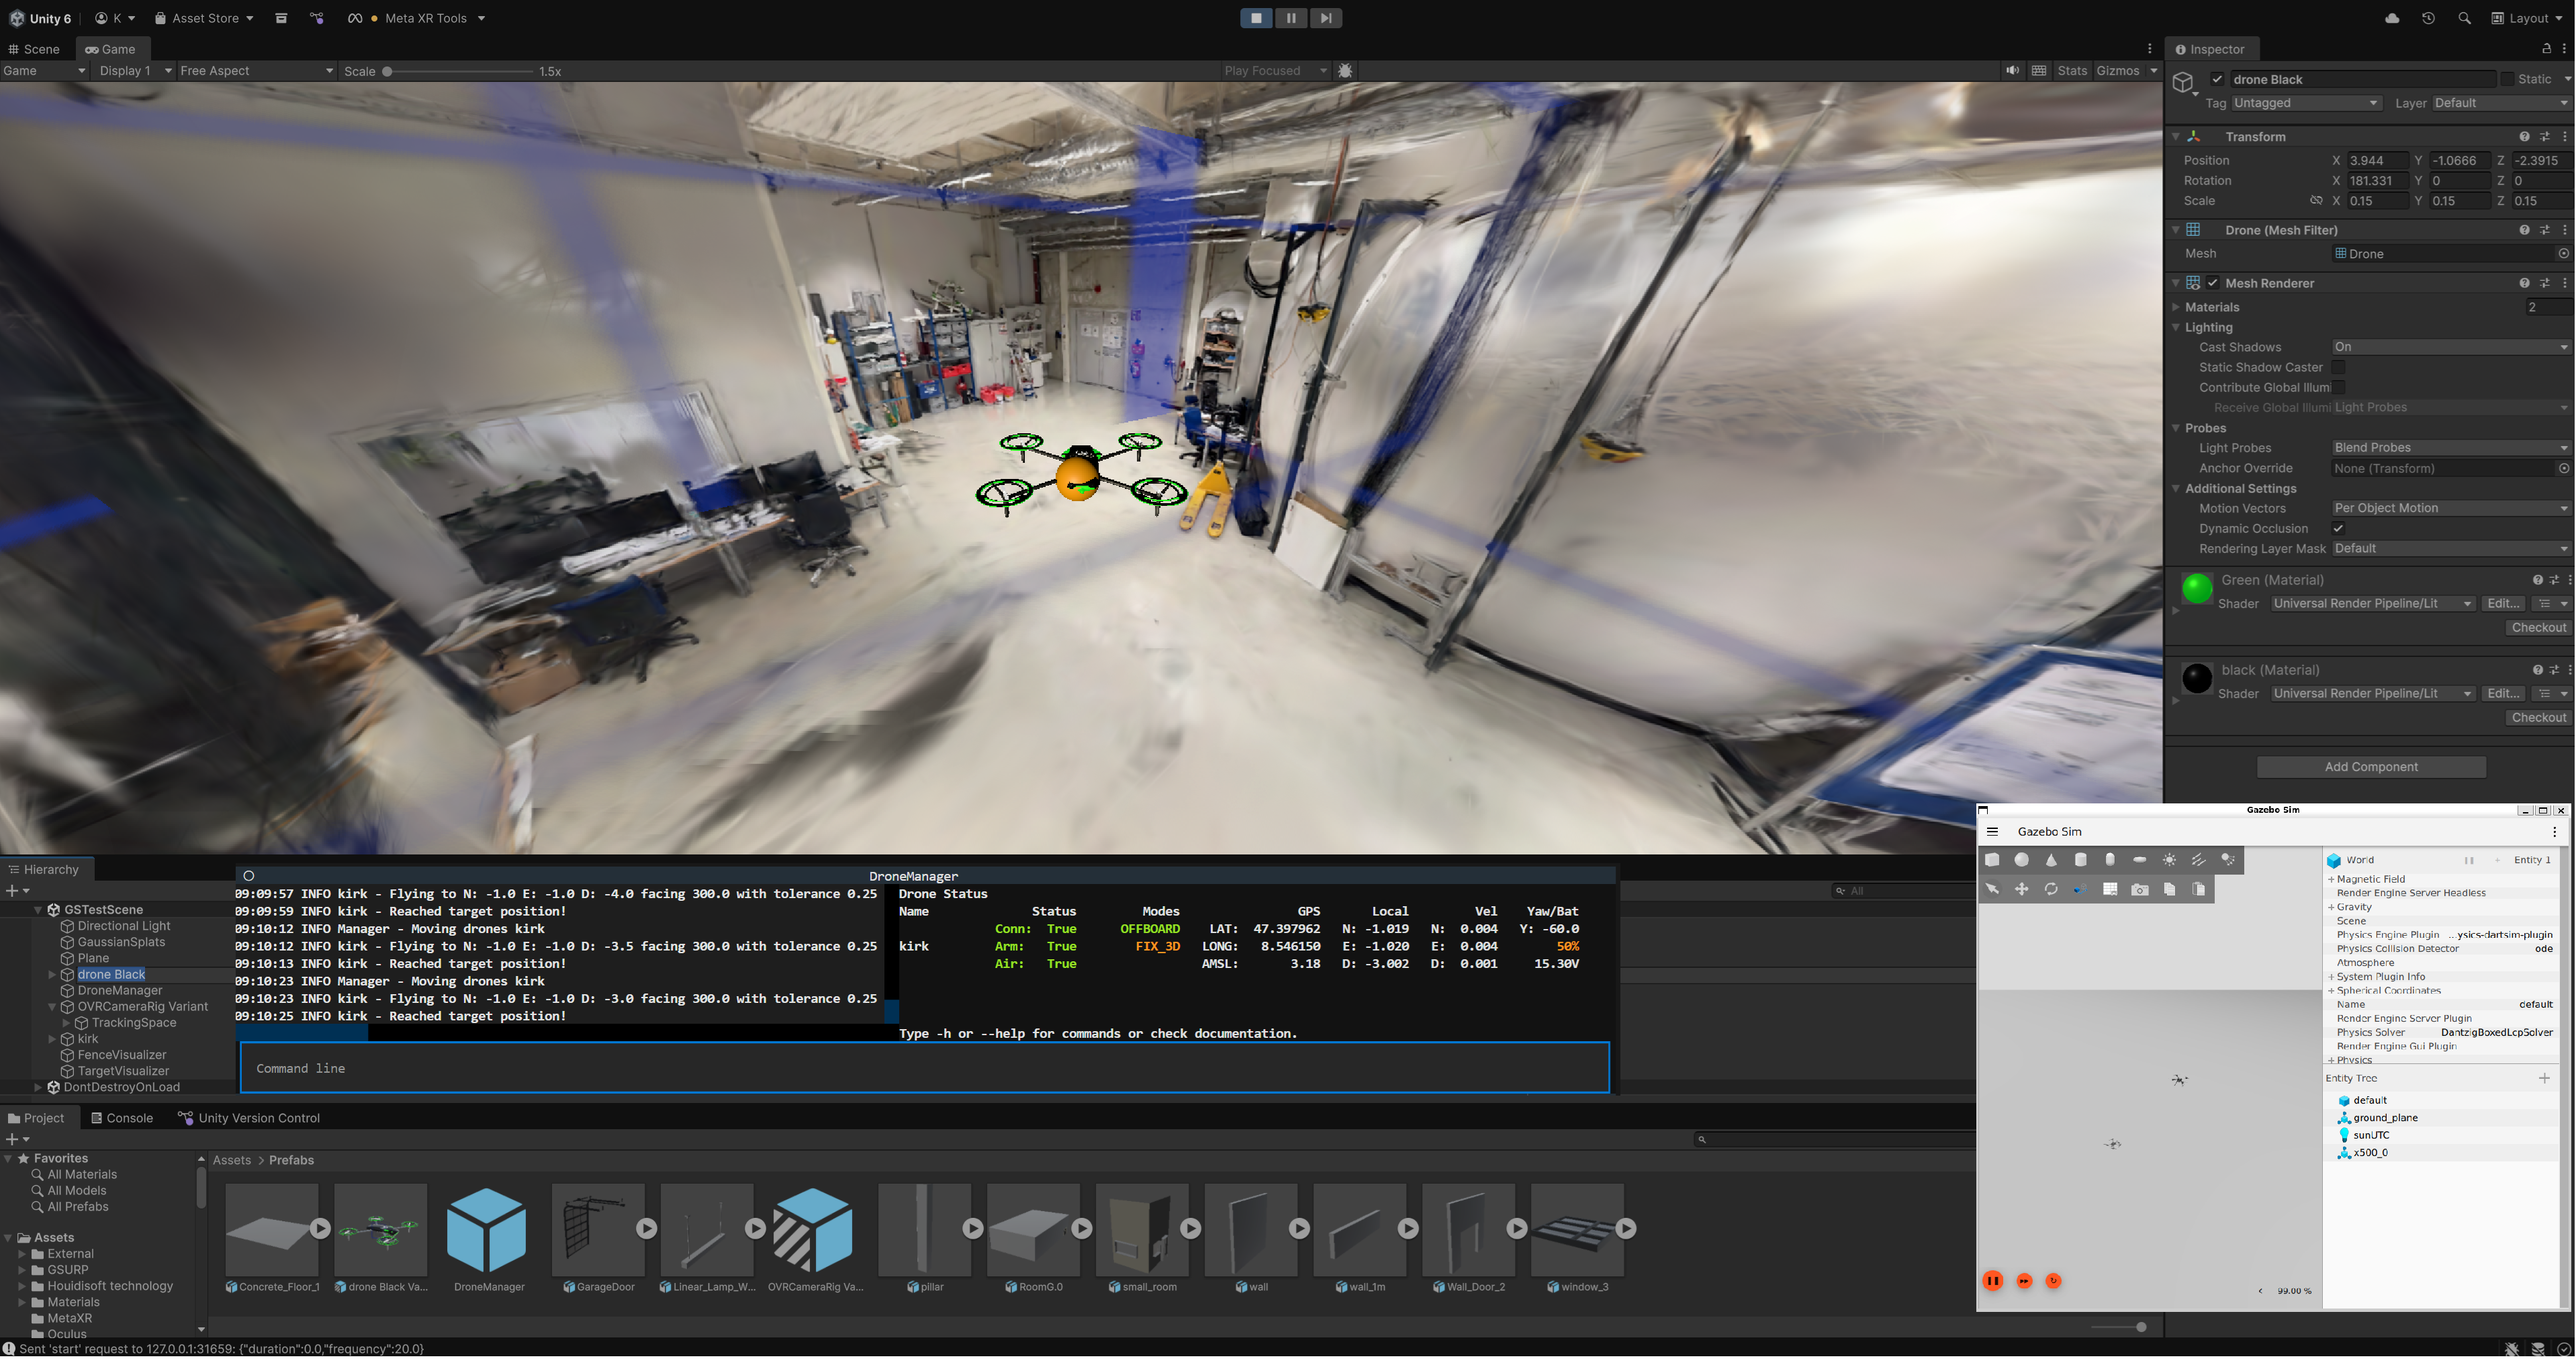Toggle Stats overlay in Game view
This screenshot has height=1367, width=2576.
[2072, 71]
